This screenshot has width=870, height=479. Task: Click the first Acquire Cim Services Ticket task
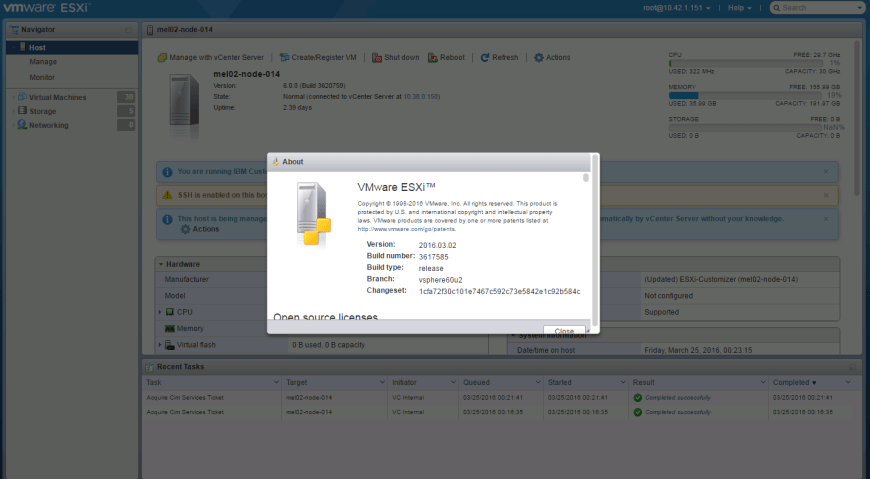(185, 397)
